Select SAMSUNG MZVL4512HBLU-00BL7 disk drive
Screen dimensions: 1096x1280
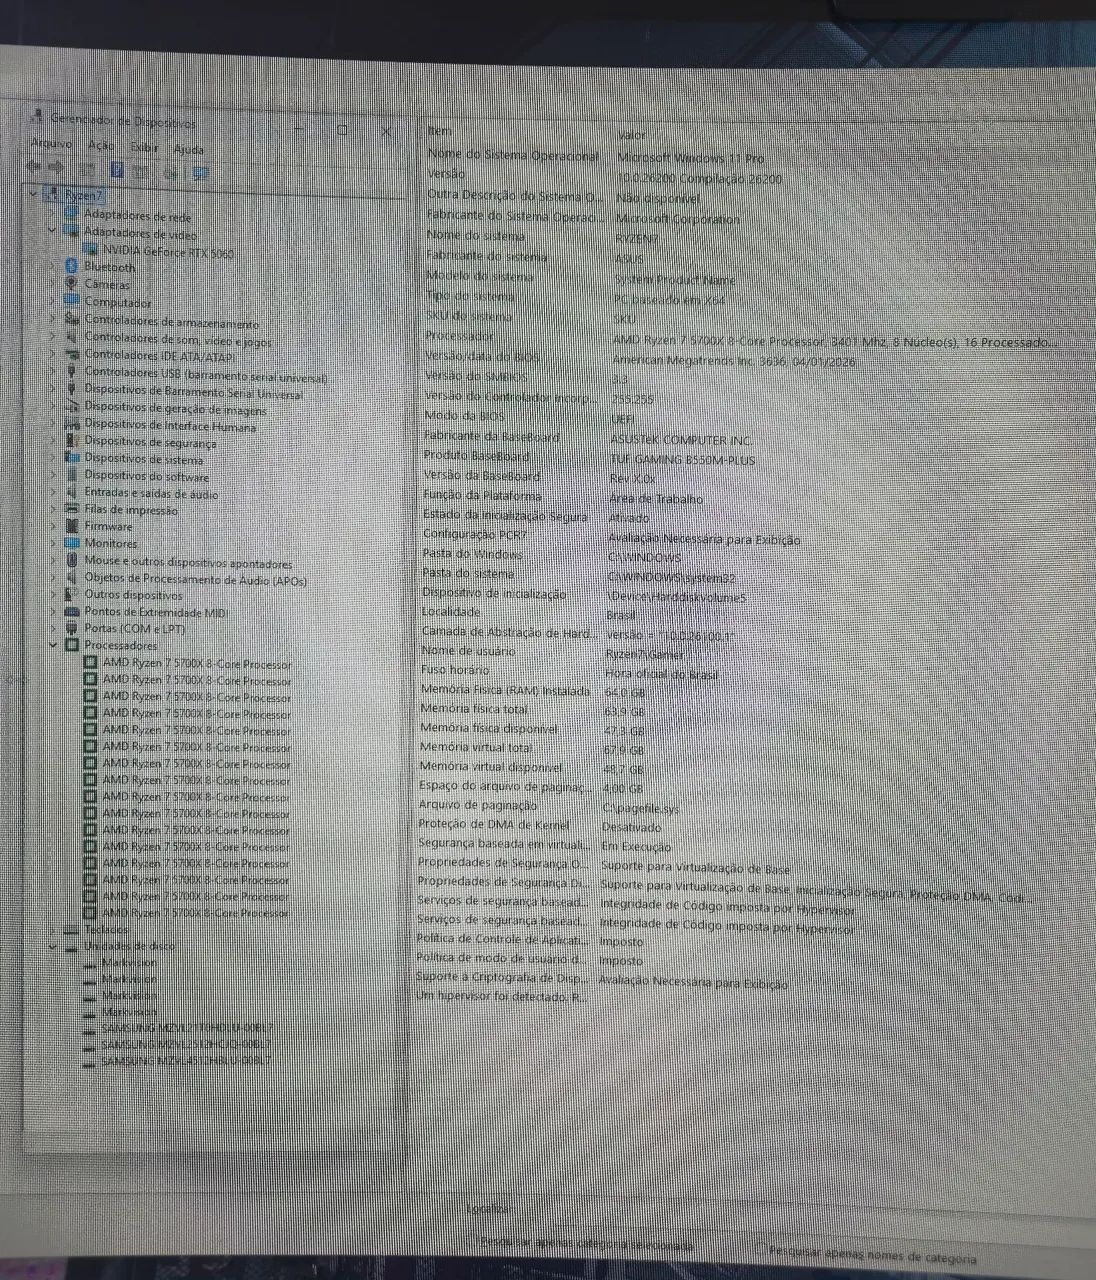coord(187,1060)
